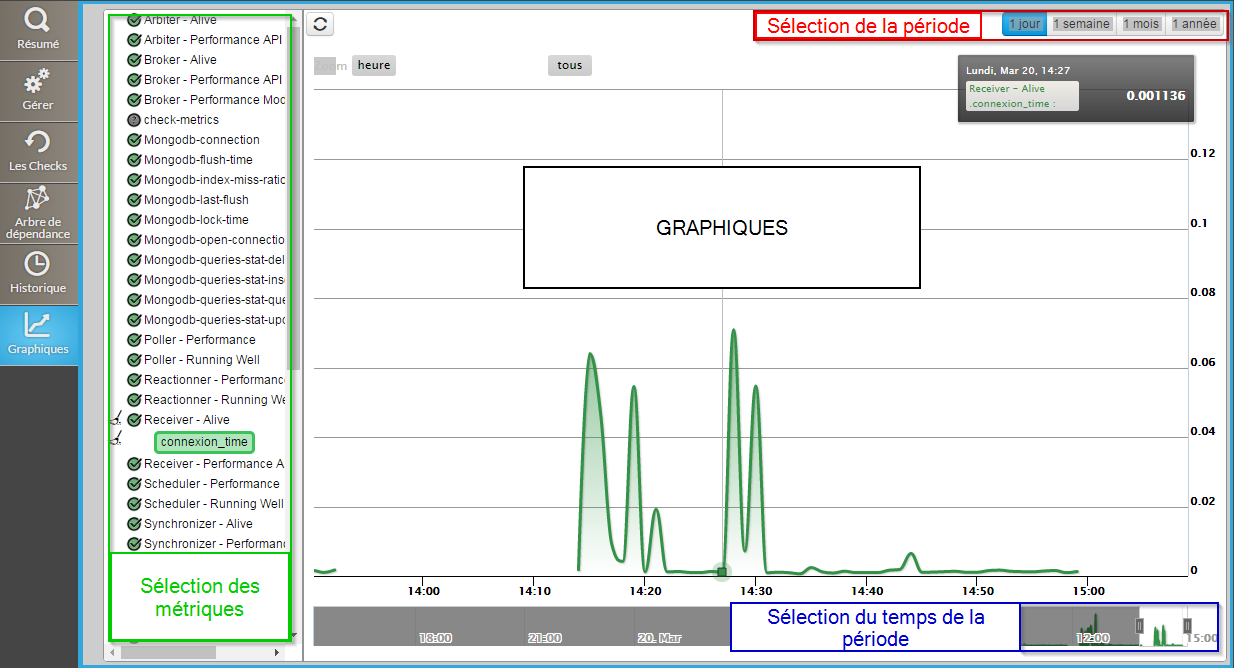Select the Mongodb-queries-stat-que check

coord(214,300)
